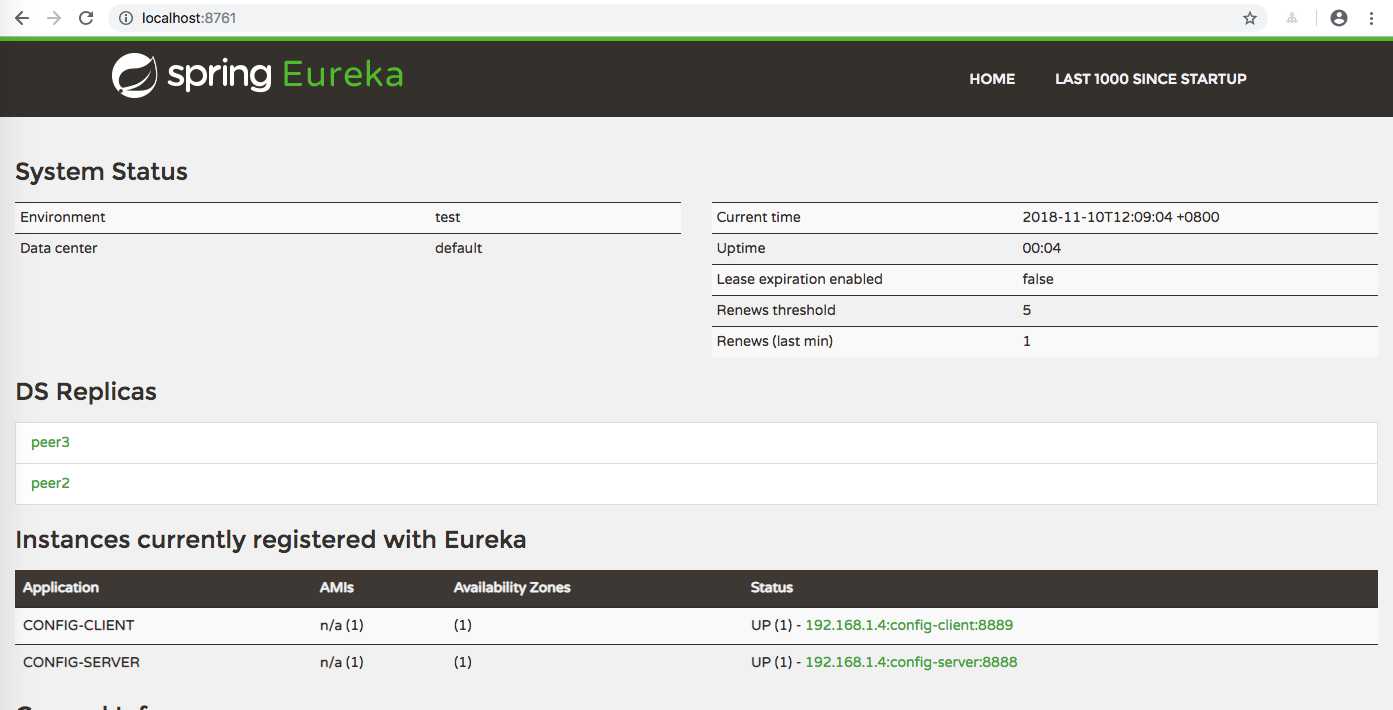The width and height of the screenshot is (1393, 710).
Task: Open the peer3 replica link
Action: [50, 442]
